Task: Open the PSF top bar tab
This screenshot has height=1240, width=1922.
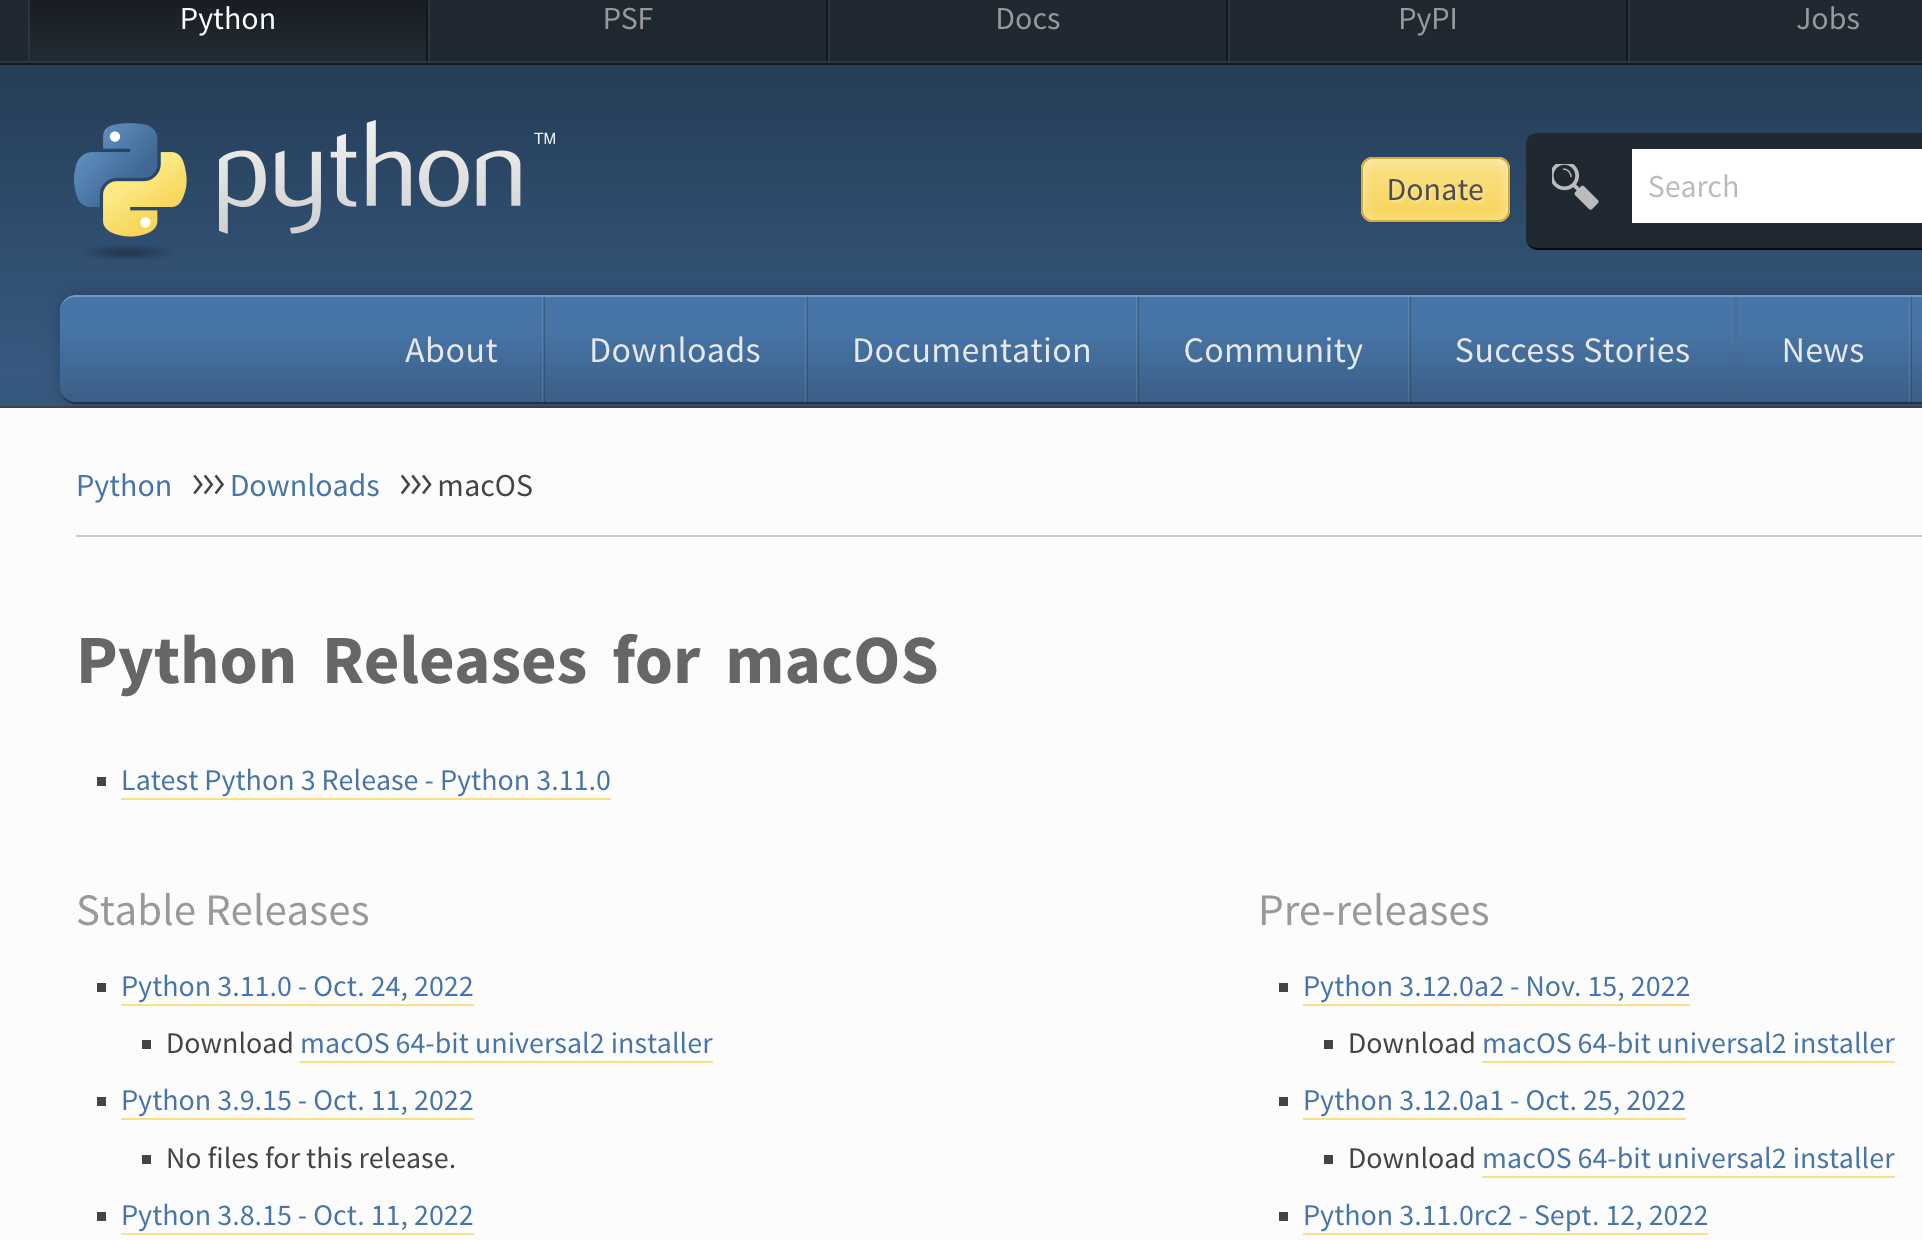Action: [627, 20]
